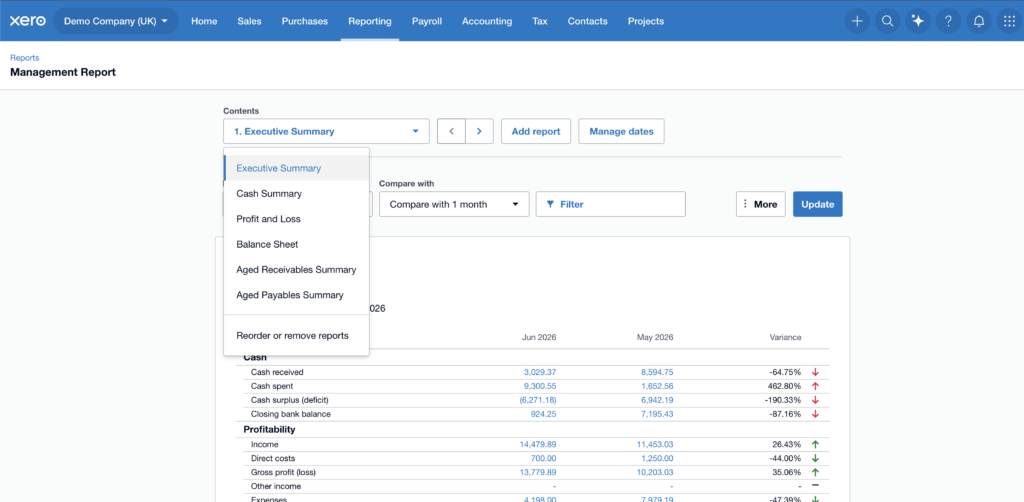Viewport: 1024px width, 502px height.
Task: Select Balance Sheet in the contents list
Action: (296, 244)
